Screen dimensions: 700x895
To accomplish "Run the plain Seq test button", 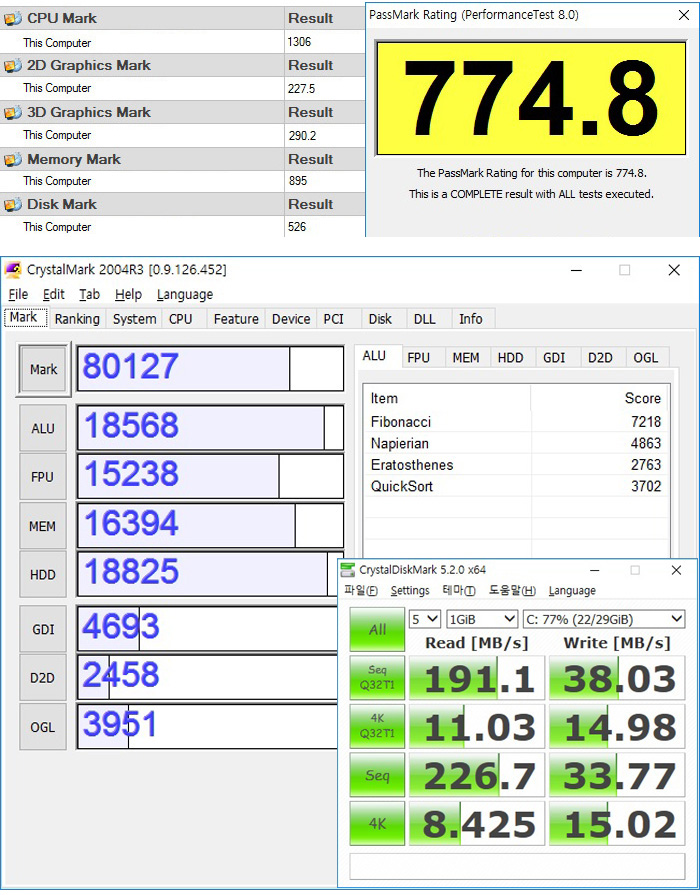I will pyautogui.click(x=377, y=775).
